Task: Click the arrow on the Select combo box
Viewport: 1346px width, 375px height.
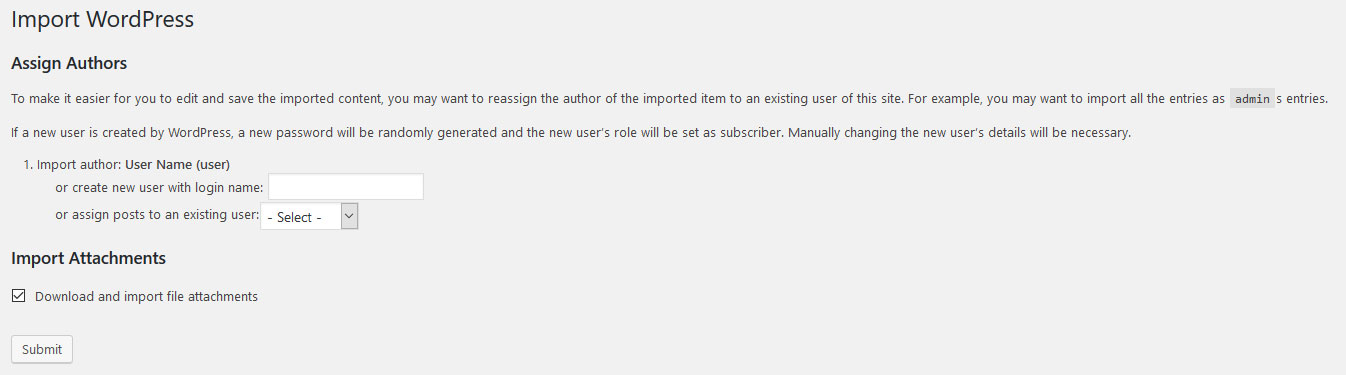Action: coord(349,216)
